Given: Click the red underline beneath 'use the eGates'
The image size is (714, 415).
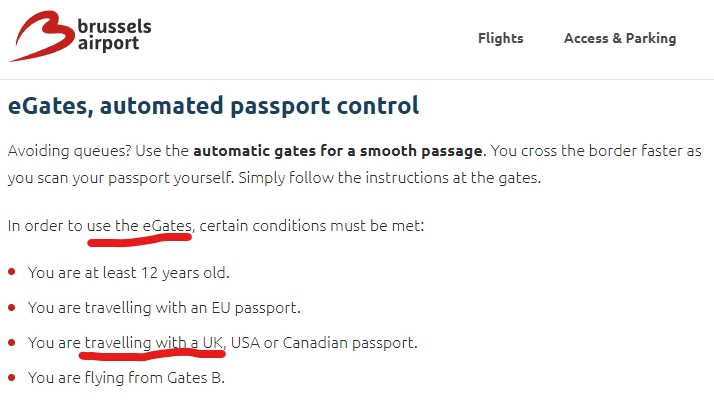Looking at the screenshot, I should click(x=139, y=240).
